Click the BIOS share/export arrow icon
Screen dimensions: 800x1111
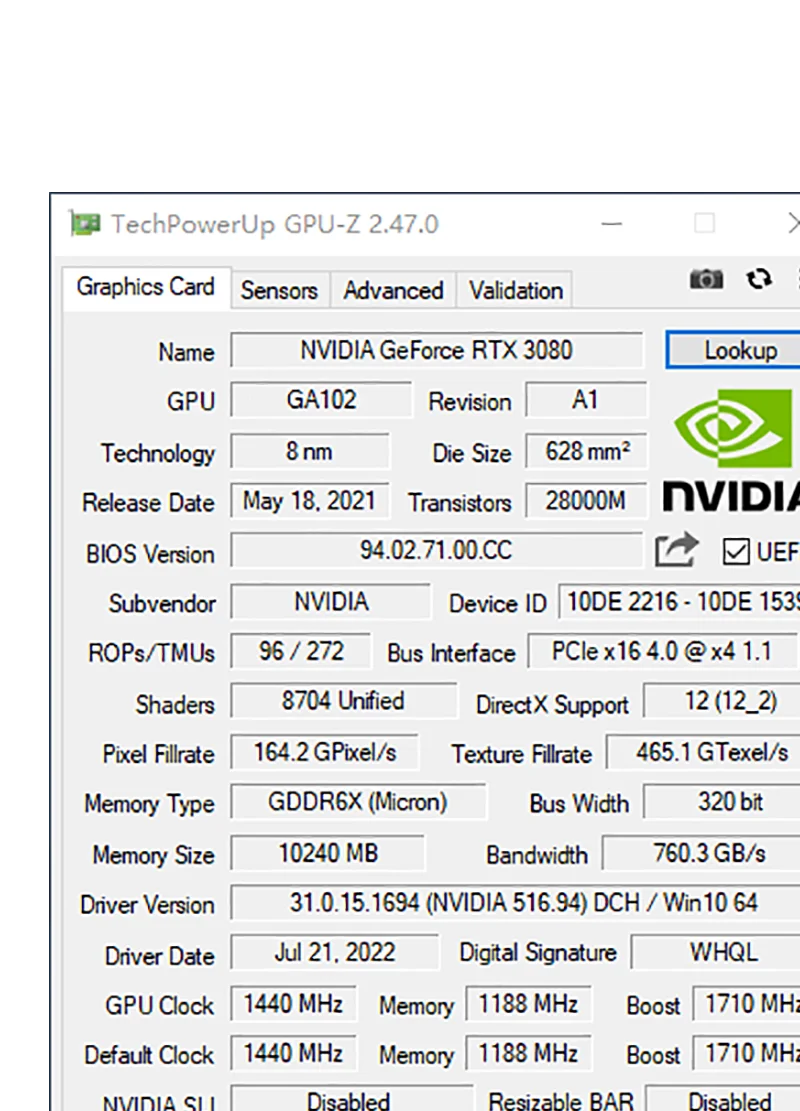tap(676, 550)
